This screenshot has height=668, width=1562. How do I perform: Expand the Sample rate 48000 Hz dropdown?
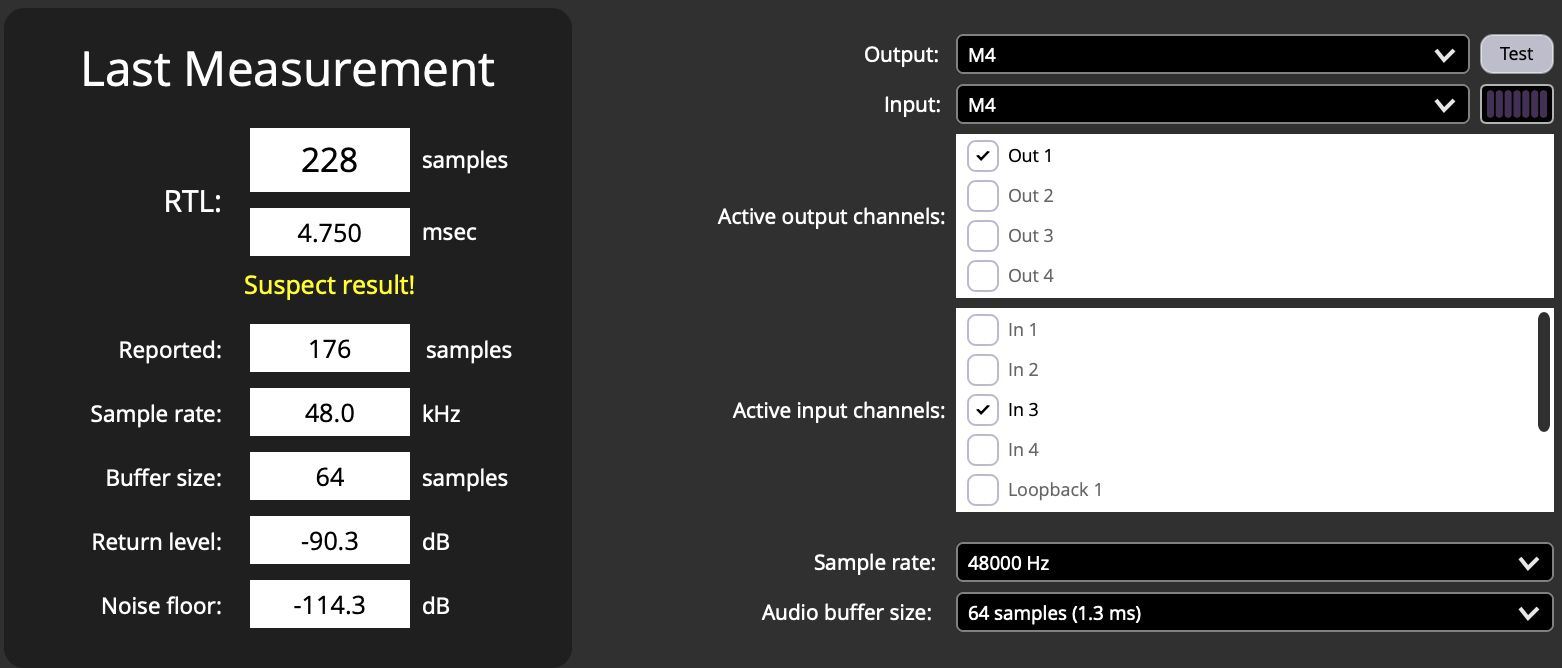[1254, 563]
